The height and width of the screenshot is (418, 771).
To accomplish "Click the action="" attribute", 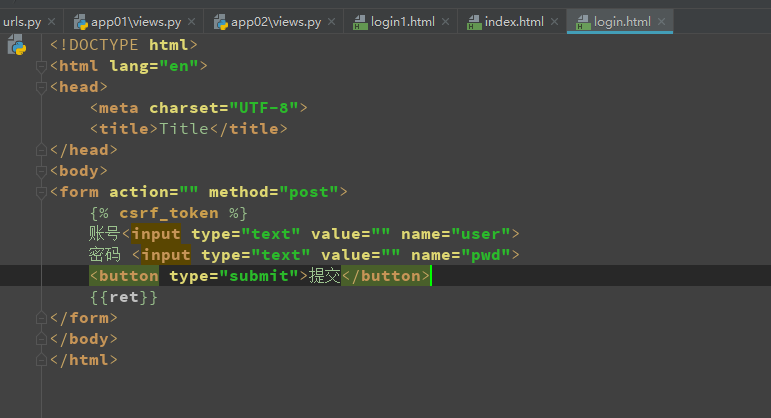I will click(x=153, y=192).
